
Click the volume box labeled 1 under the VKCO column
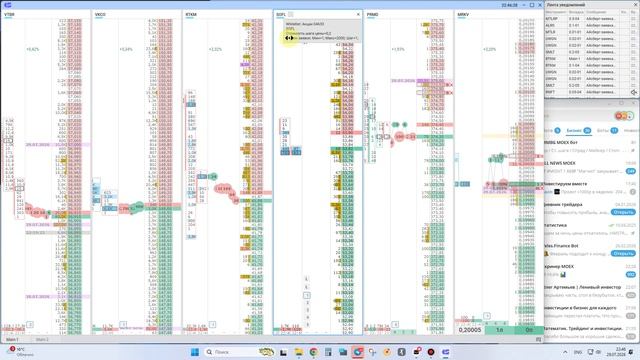[123, 325]
